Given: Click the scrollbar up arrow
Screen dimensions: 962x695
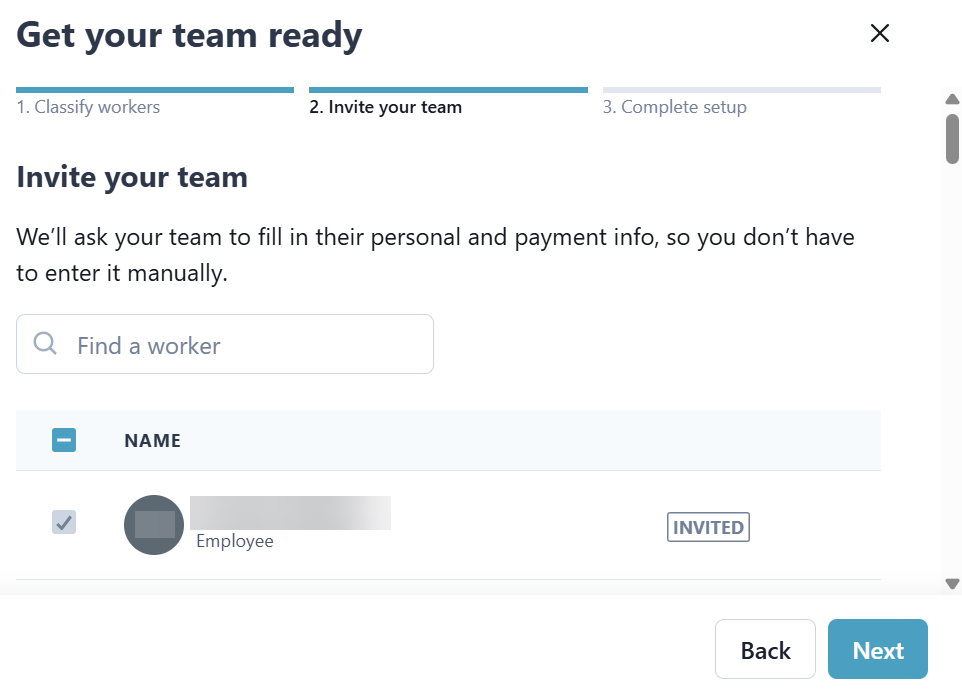Looking at the screenshot, I should point(952,99).
